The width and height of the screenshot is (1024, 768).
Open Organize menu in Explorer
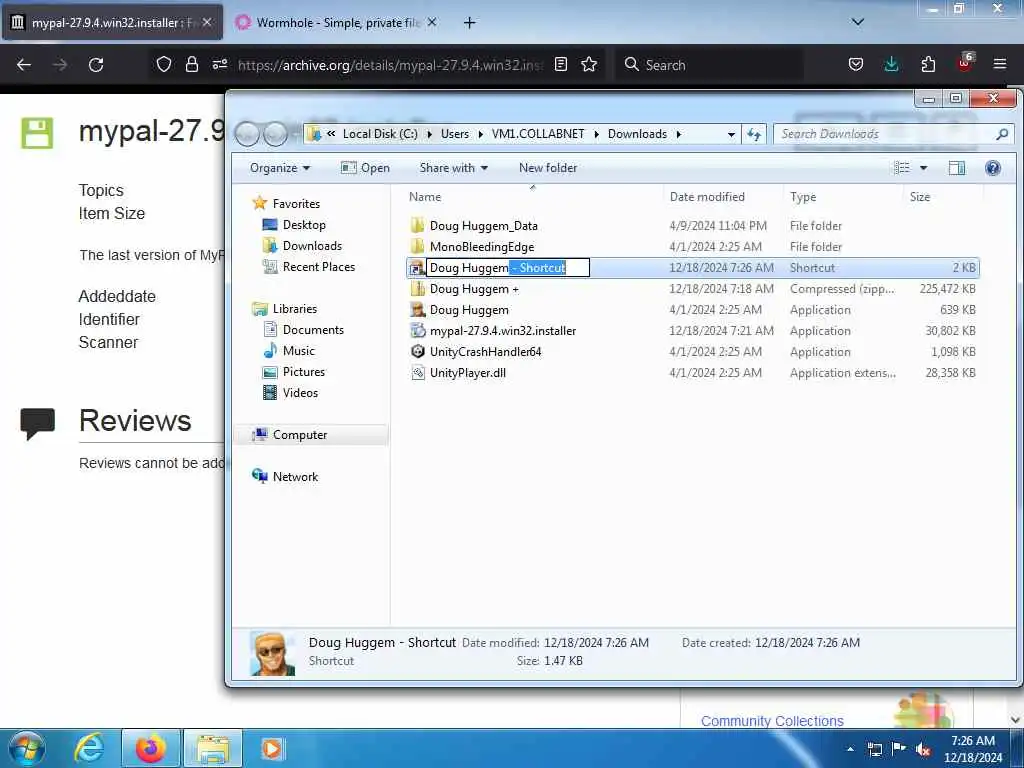pyautogui.click(x=280, y=168)
